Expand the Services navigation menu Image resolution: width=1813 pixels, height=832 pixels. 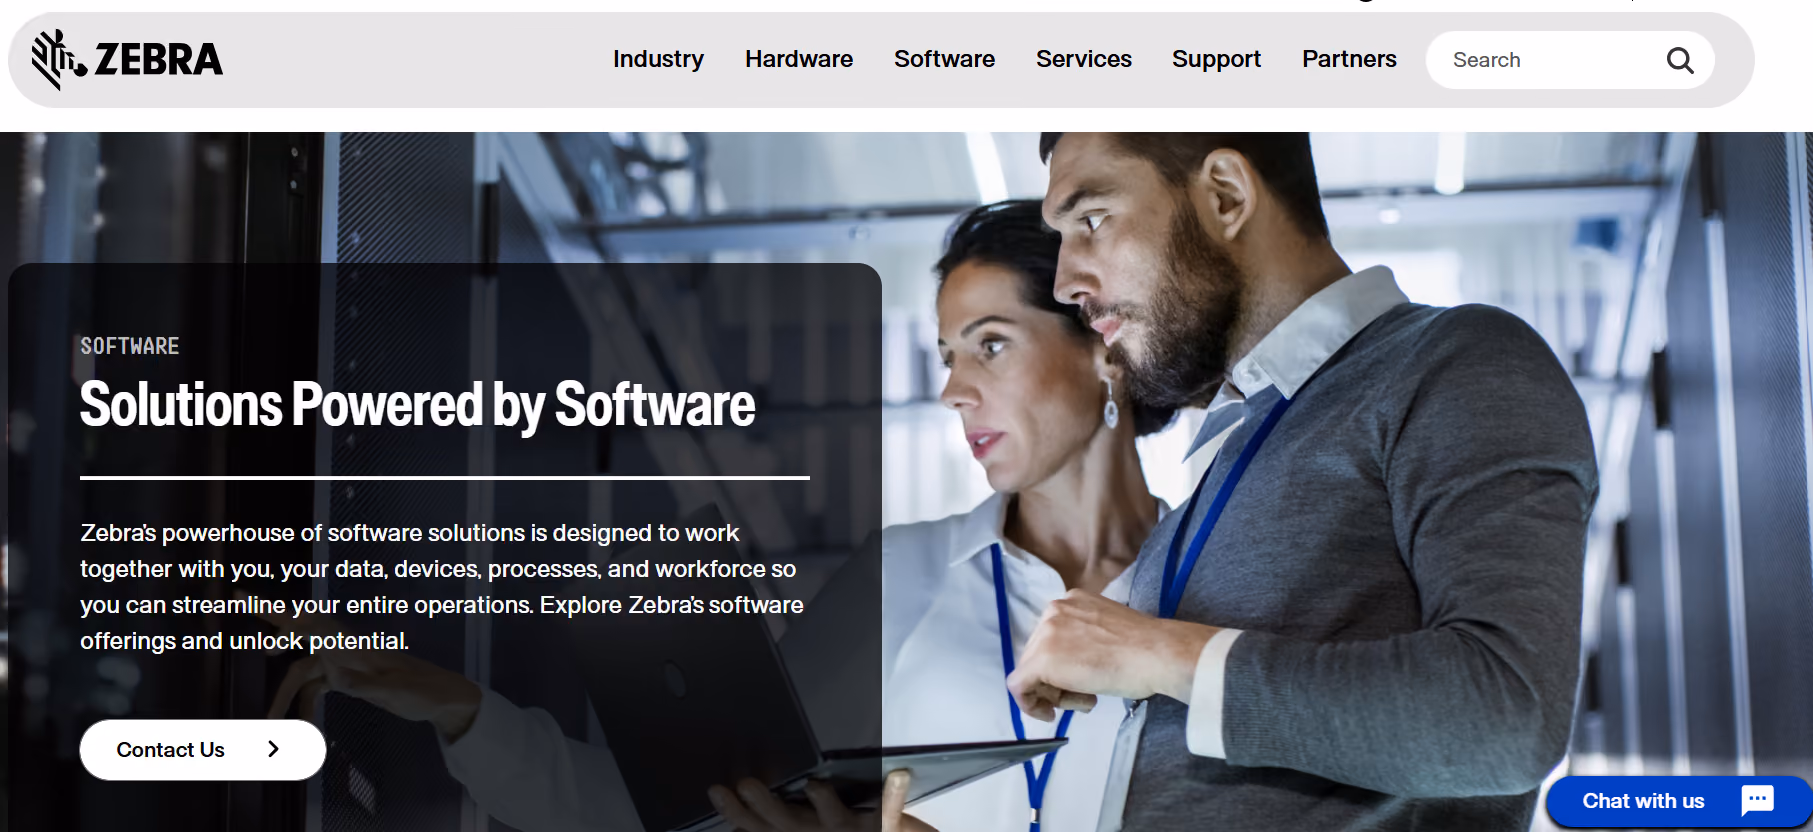(x=1083, y=59)
